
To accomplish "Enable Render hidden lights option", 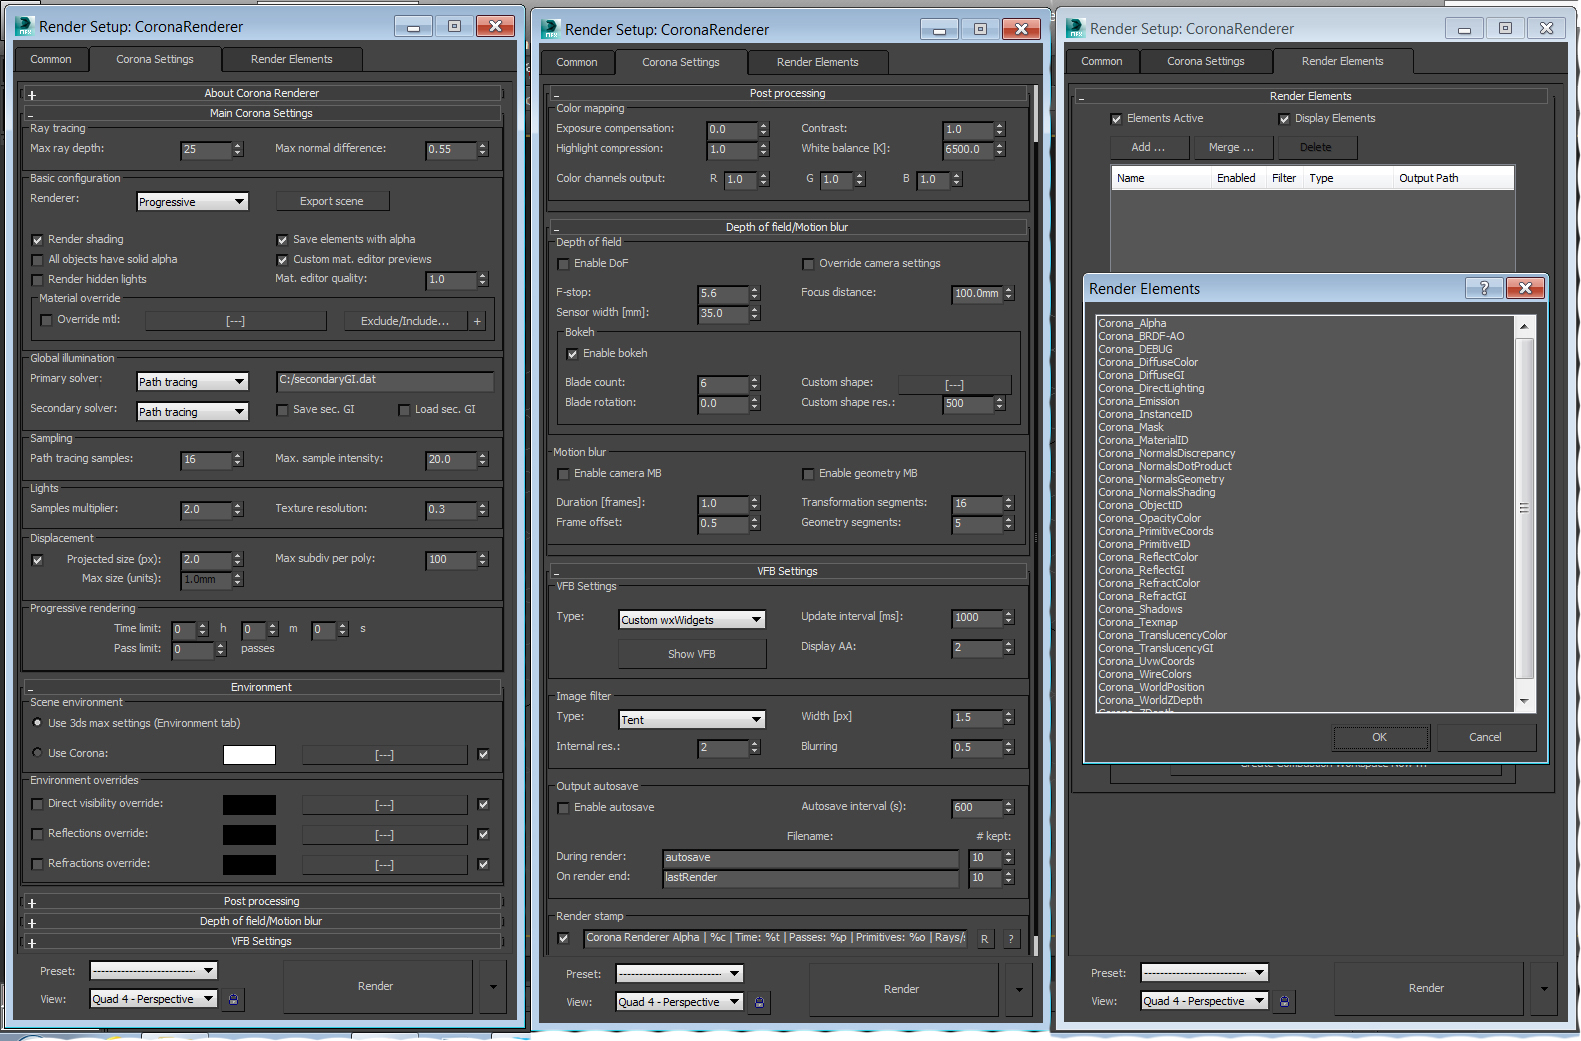I will 38,280.
